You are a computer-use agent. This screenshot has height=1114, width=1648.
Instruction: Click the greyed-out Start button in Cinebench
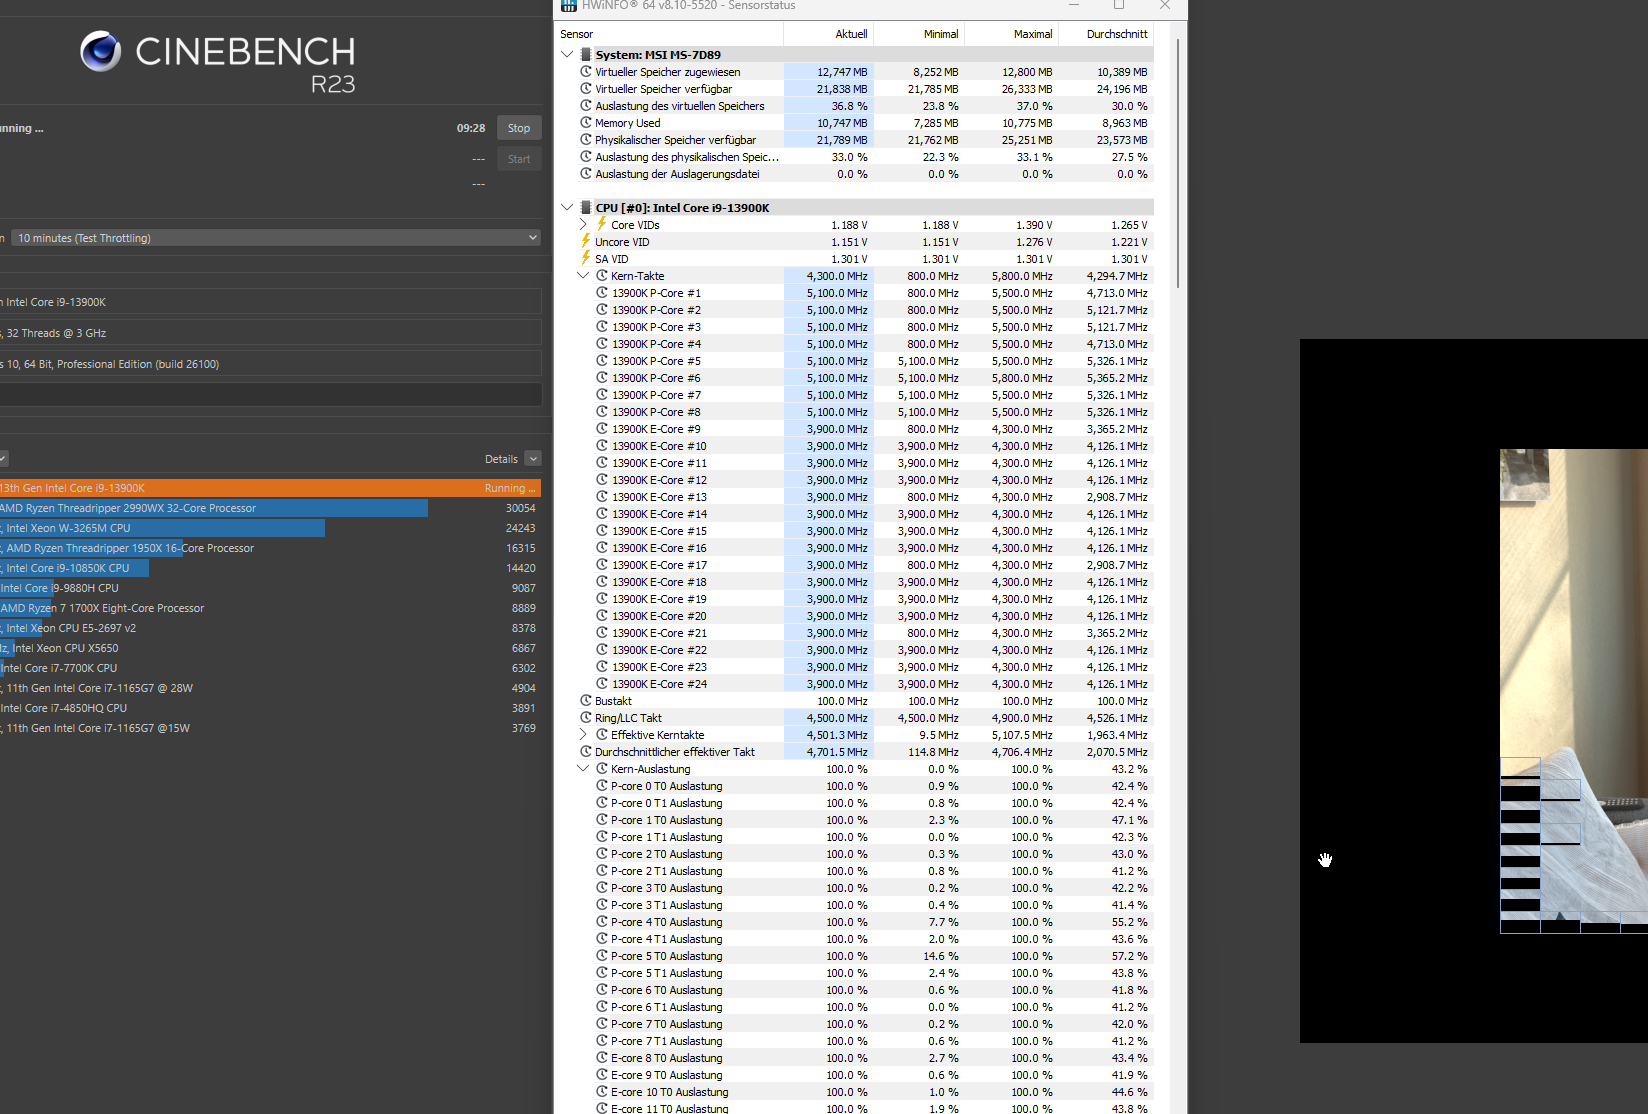(519, 159)
